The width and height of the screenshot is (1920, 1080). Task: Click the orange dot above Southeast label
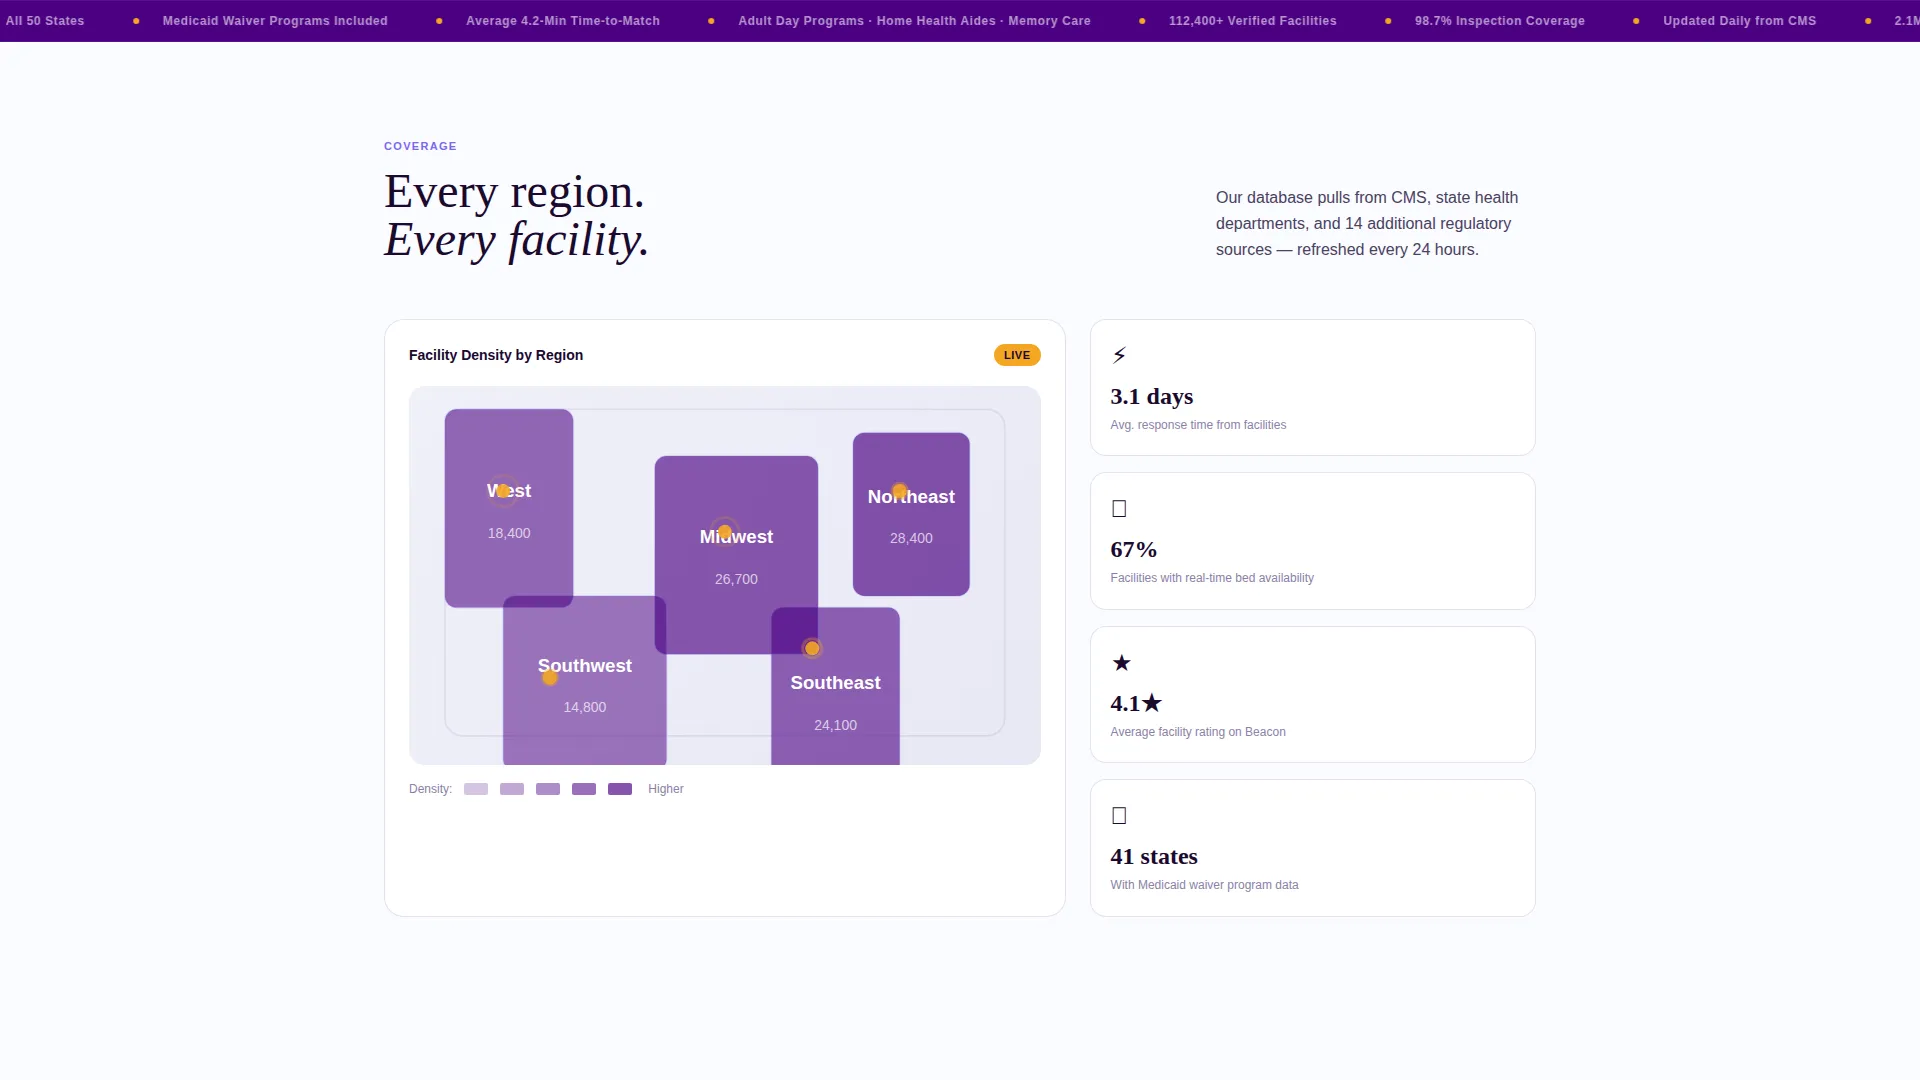(812, 648)
